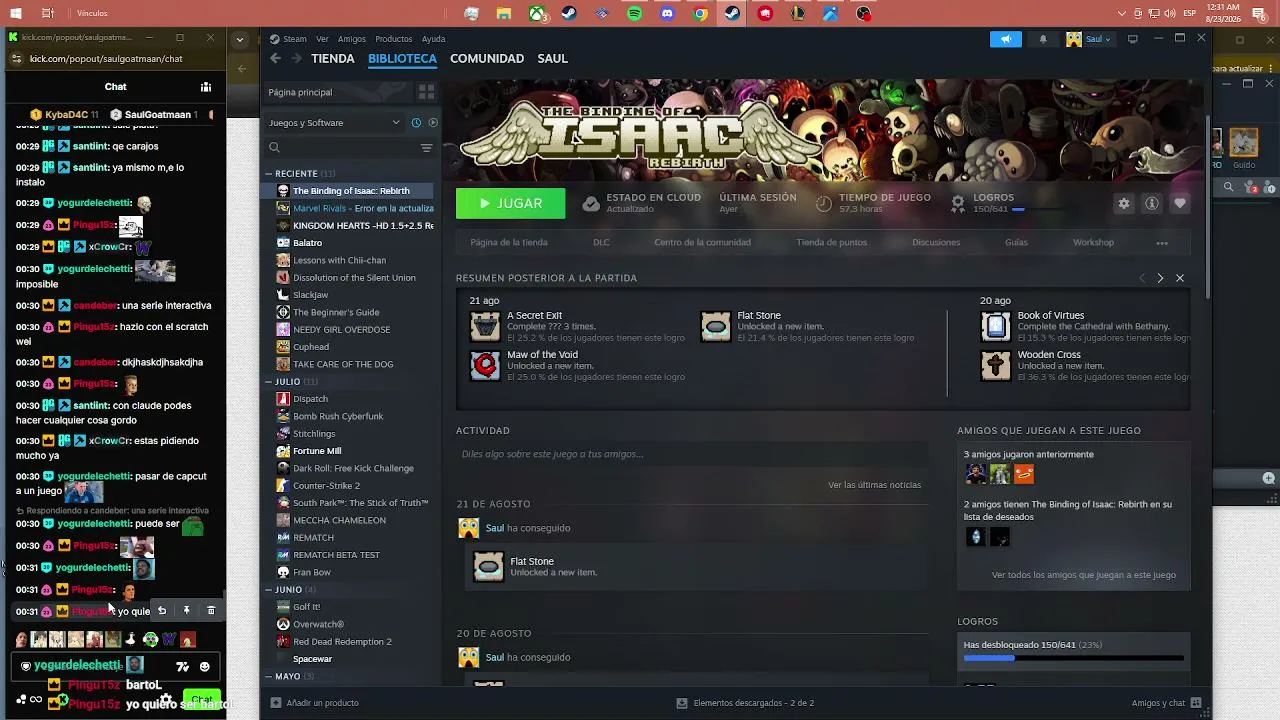Image resolution: width=1280 pixels, height=720 pixels.
Task: Go forward with Steam forward arrow
Action: point(296,58)
